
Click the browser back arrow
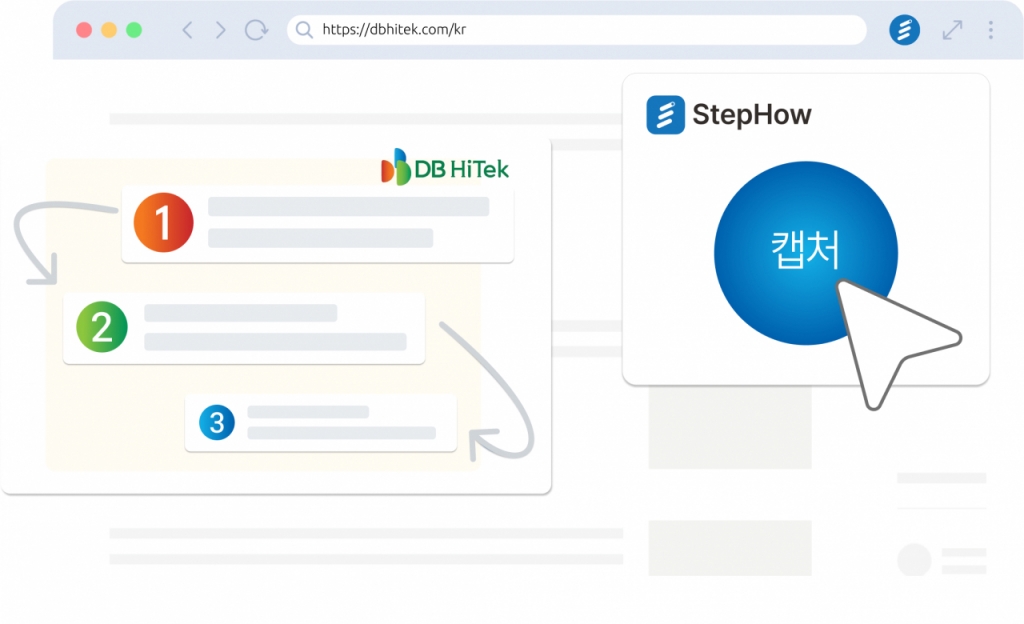[187, 30]
